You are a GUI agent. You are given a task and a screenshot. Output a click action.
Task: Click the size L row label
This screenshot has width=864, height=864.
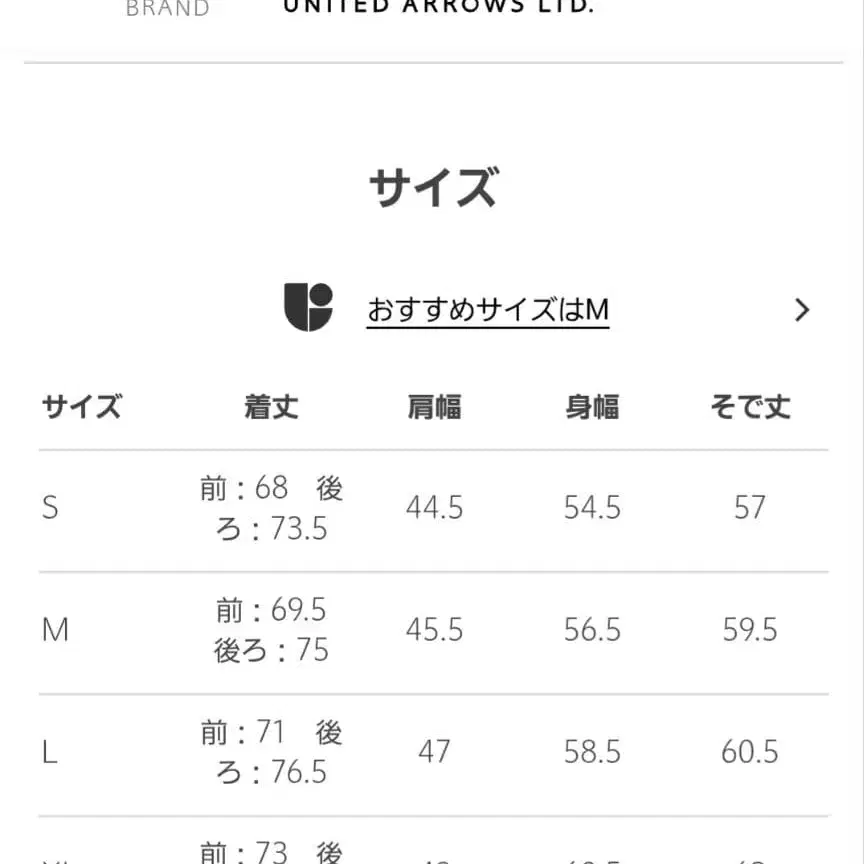pos(50,752)
